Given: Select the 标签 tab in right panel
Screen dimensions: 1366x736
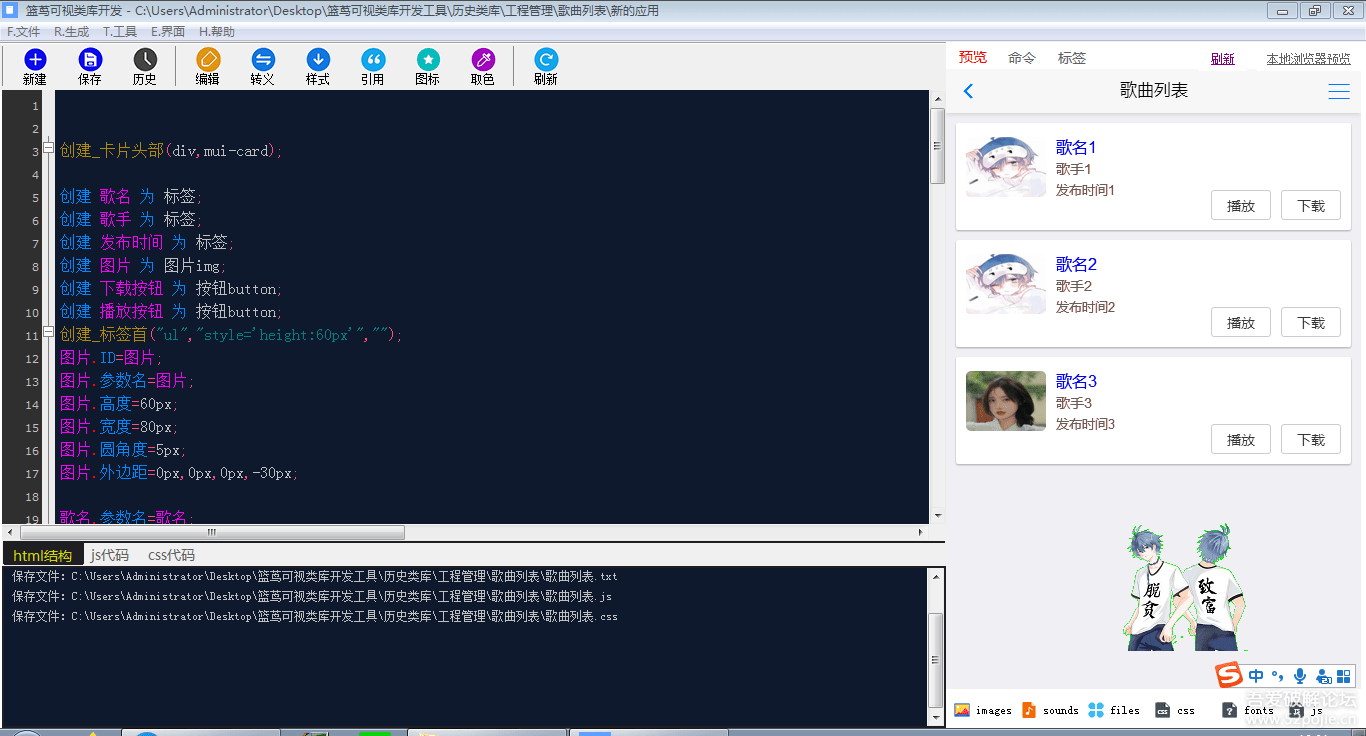Looking at the screenshot, I should click(1072, 58).
